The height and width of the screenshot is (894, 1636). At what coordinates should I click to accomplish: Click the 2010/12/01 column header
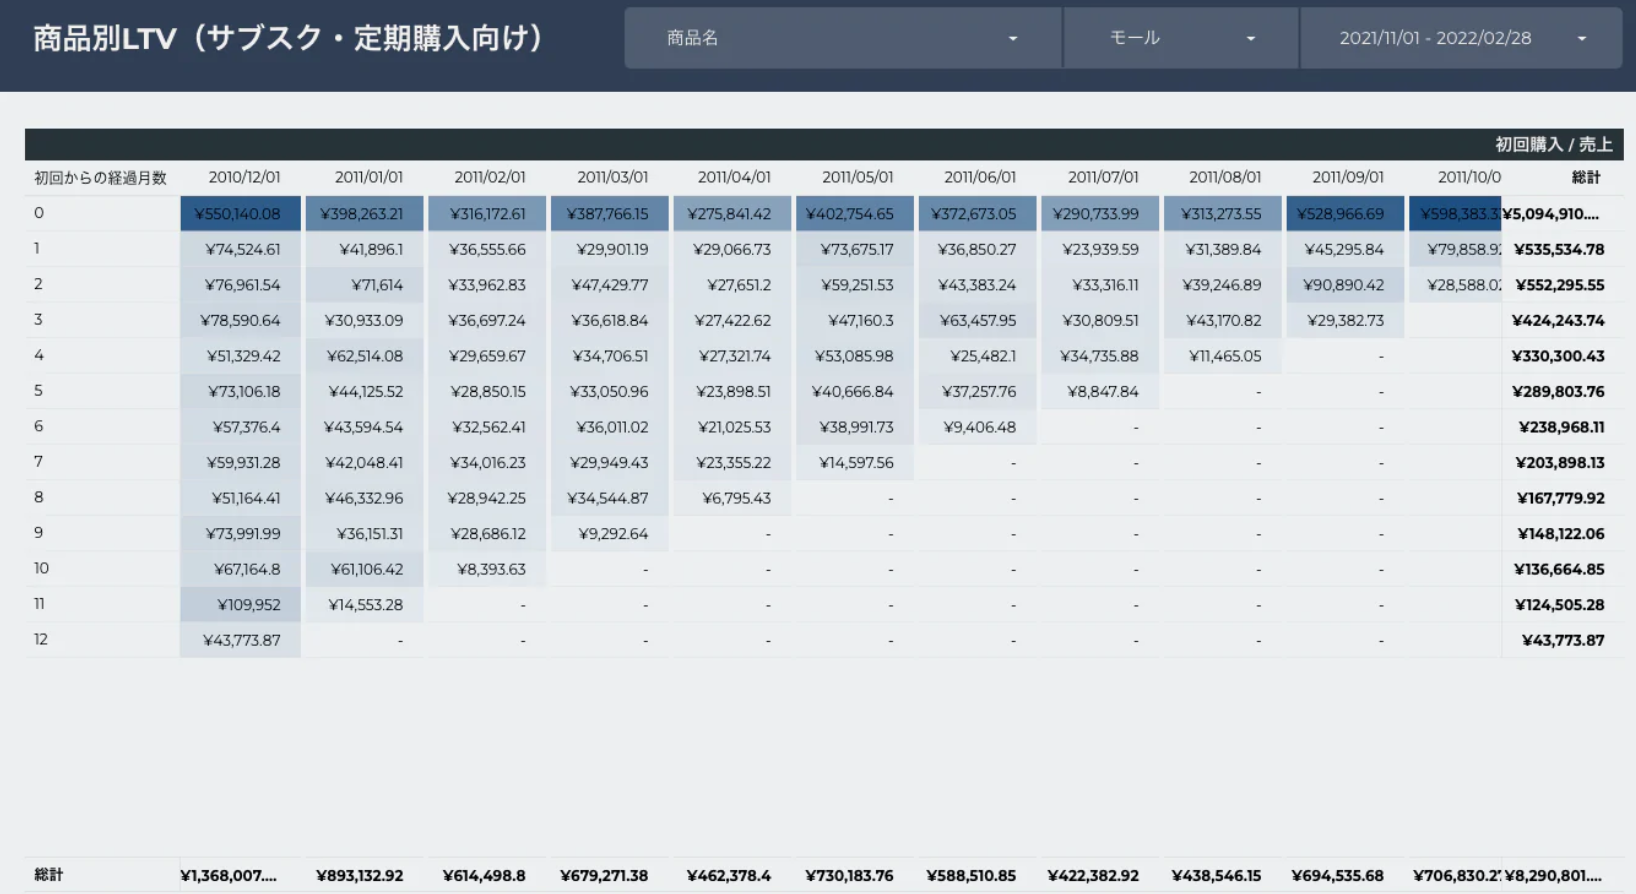tap(244, 177)
